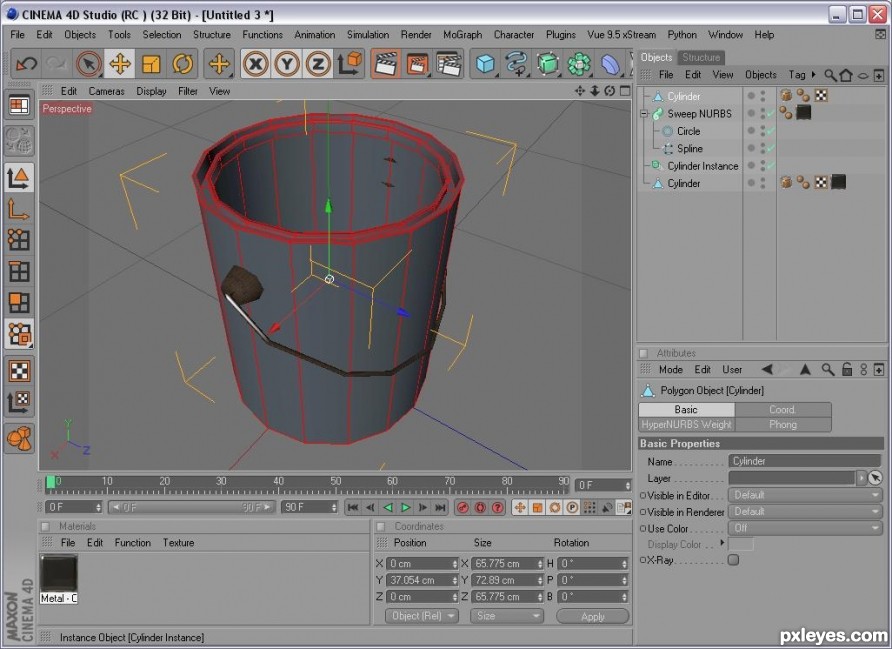This screenshot has width=892, height=649.
Task: Click the Animation mode icon at the bottom of the sidebar
Action: 19,439
